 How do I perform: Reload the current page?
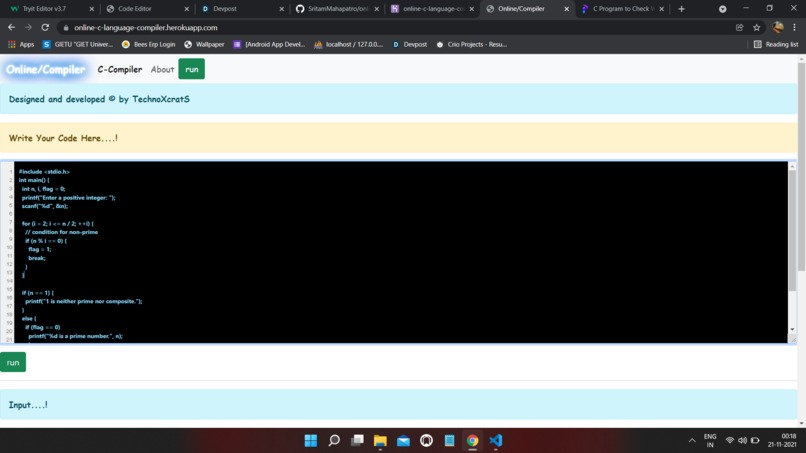pos(45,27)
